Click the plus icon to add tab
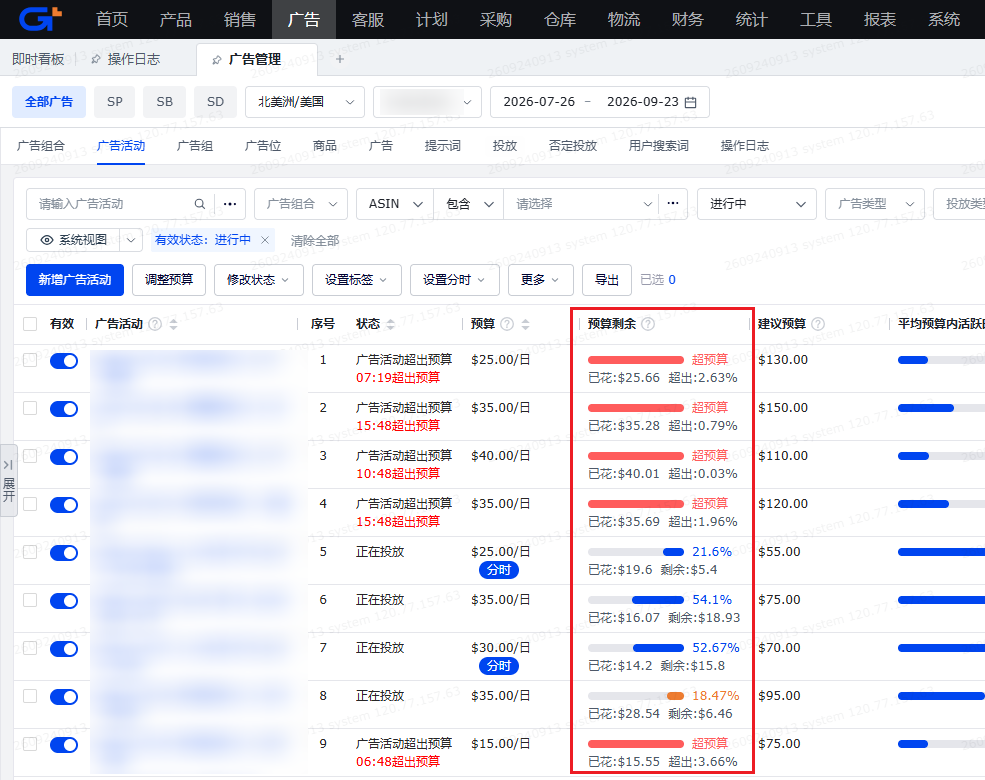985x780 pixels. (x=340, y=59)
